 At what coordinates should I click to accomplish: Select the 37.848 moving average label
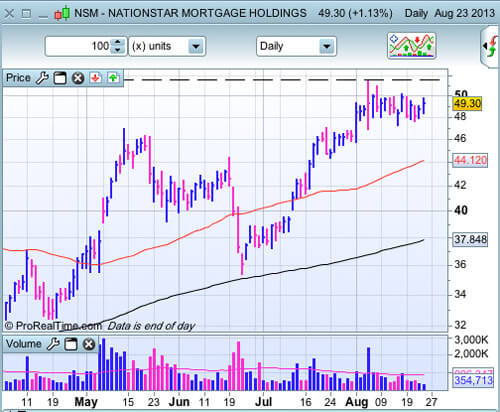pyautogui.click(x=470, y=239)
